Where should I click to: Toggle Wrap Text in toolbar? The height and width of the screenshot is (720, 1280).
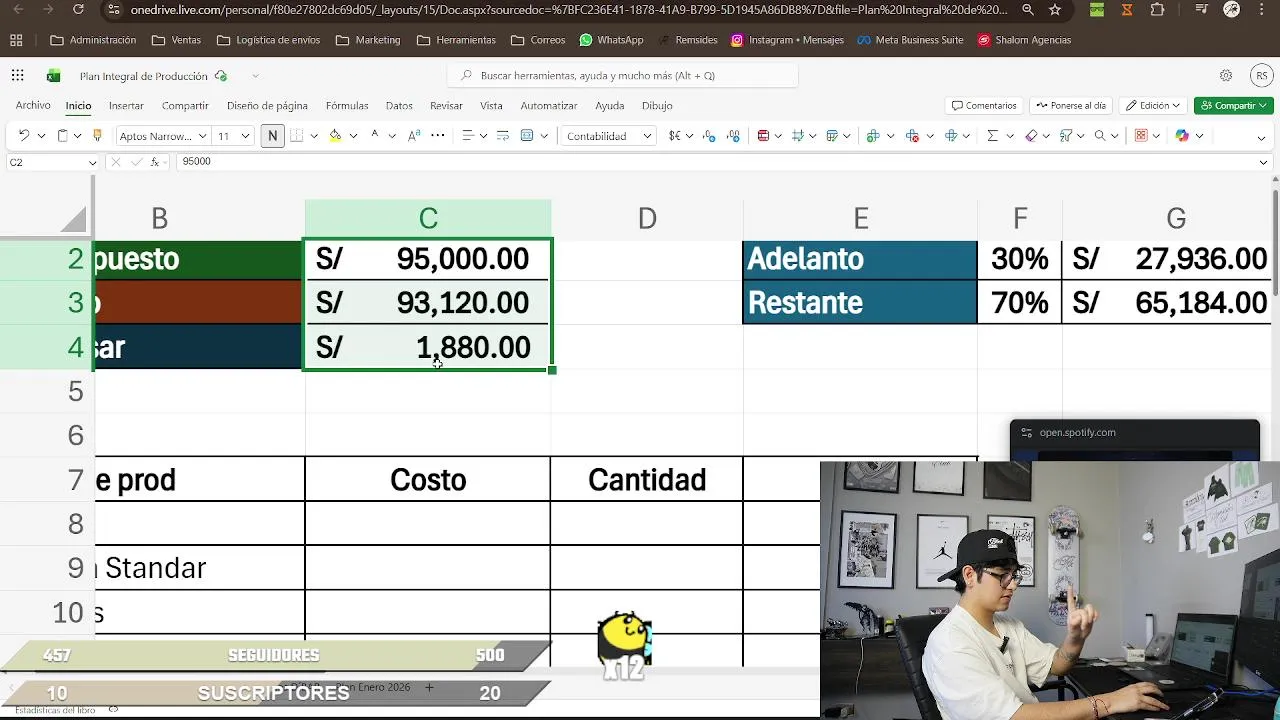point(503,136)
